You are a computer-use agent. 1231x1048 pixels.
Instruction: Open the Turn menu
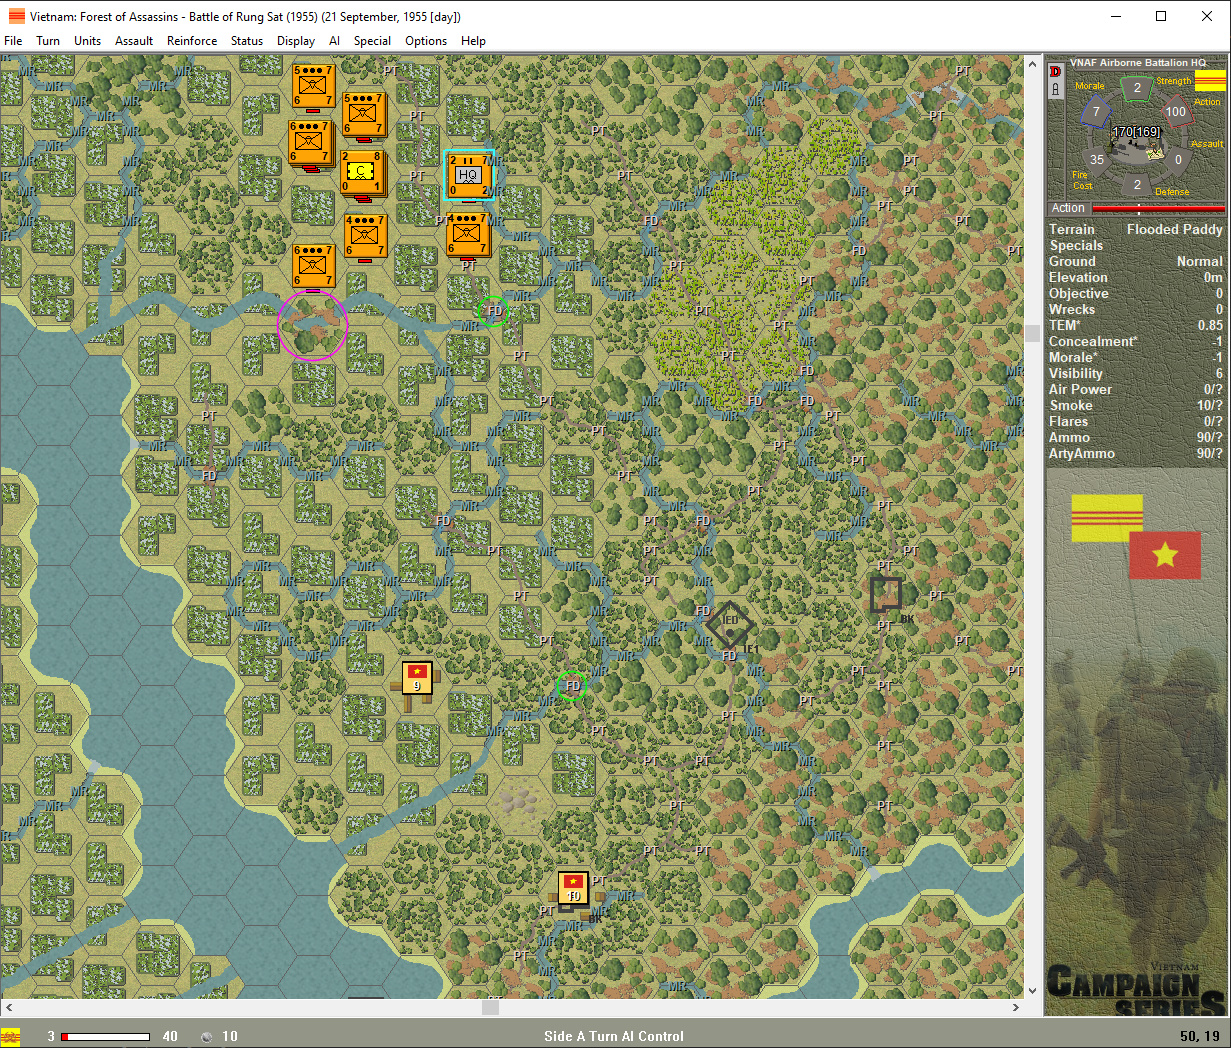(x=48, y=41)
